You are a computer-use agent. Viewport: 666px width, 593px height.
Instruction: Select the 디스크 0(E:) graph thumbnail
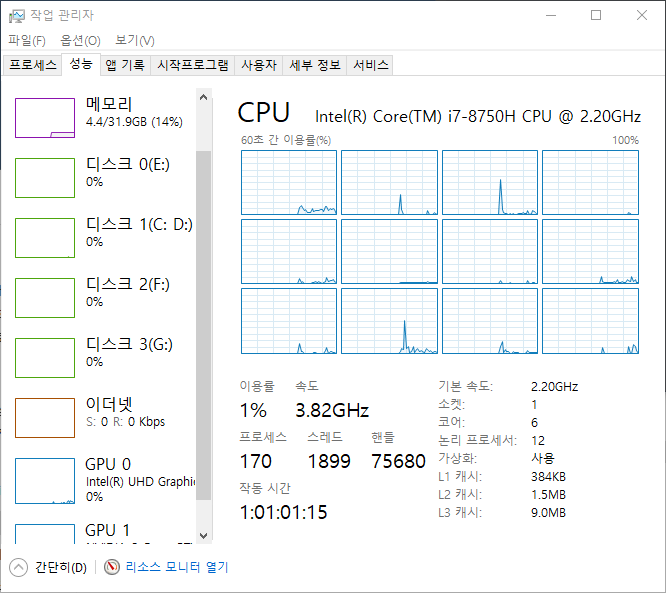pyautogui.click(x=45, y=178)
